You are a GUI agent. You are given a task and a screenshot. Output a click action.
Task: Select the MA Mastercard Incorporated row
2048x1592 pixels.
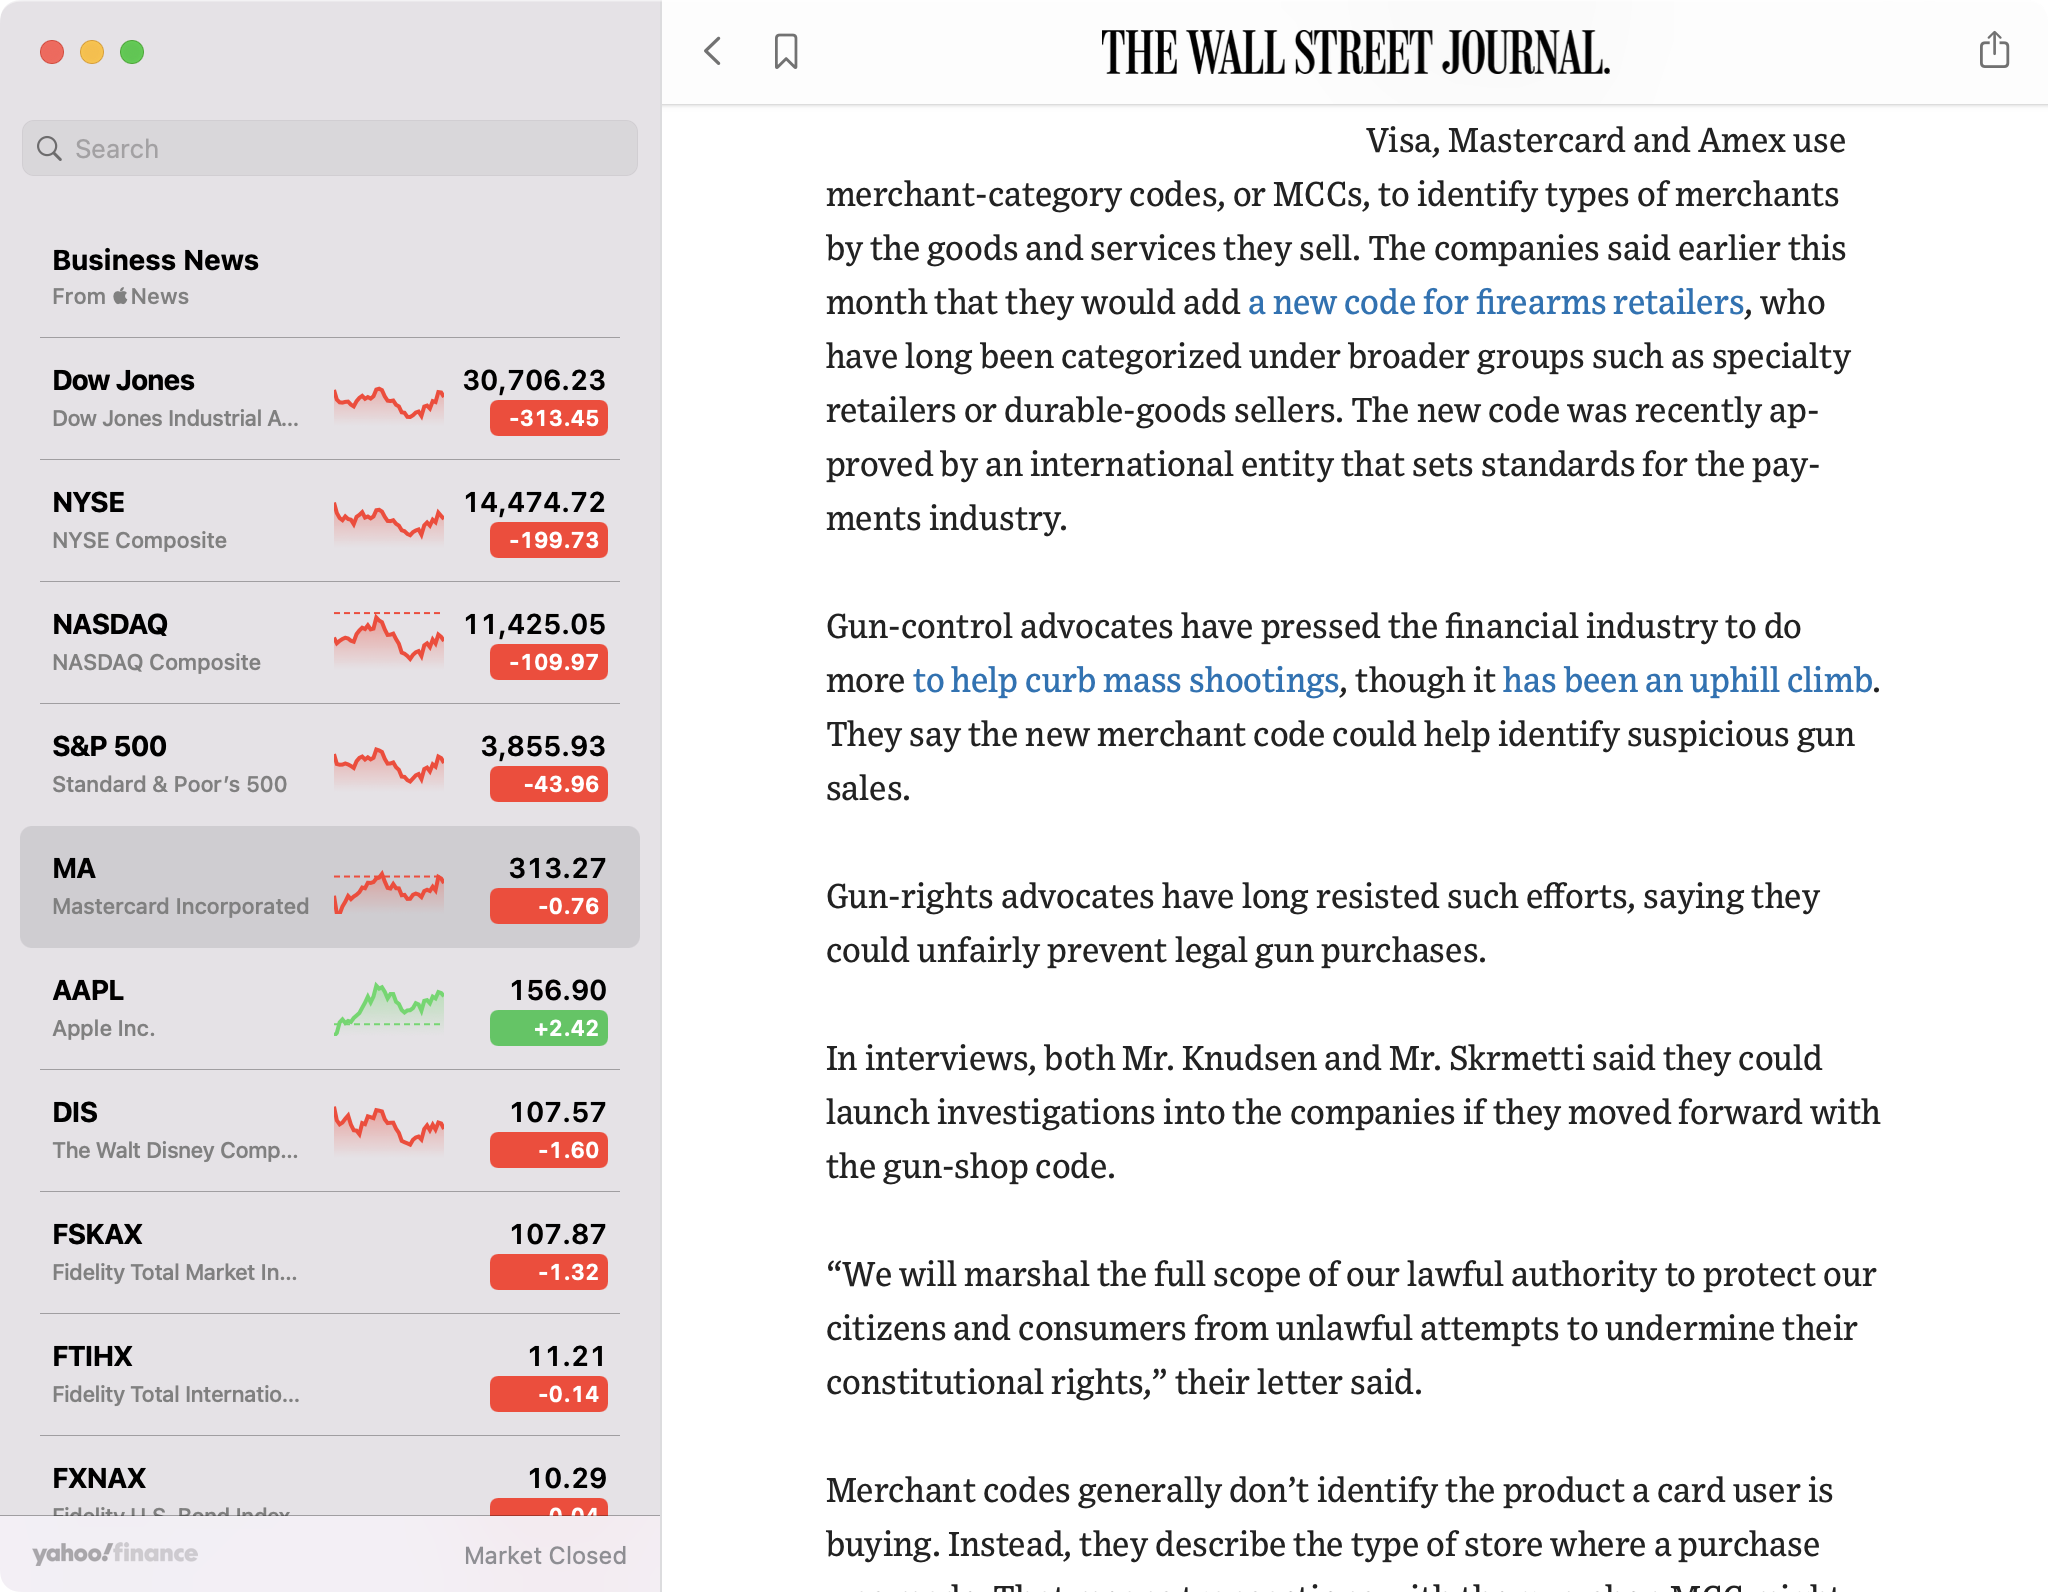[330, 887]
